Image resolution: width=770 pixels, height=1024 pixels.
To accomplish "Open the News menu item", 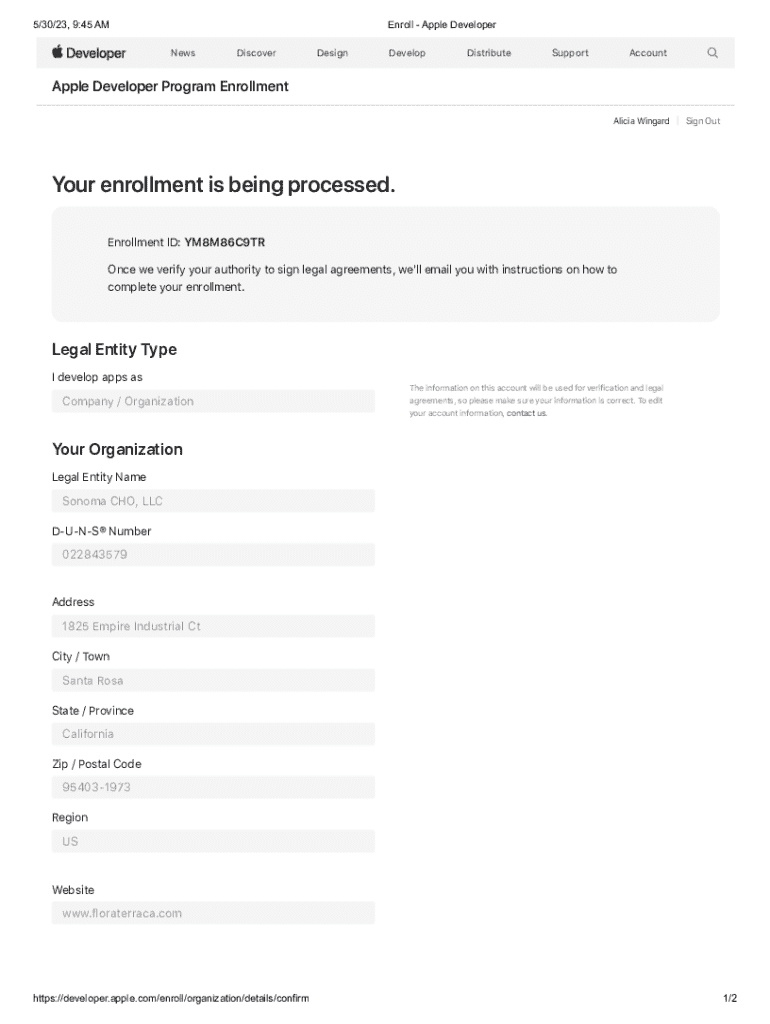I will (183, 53).
